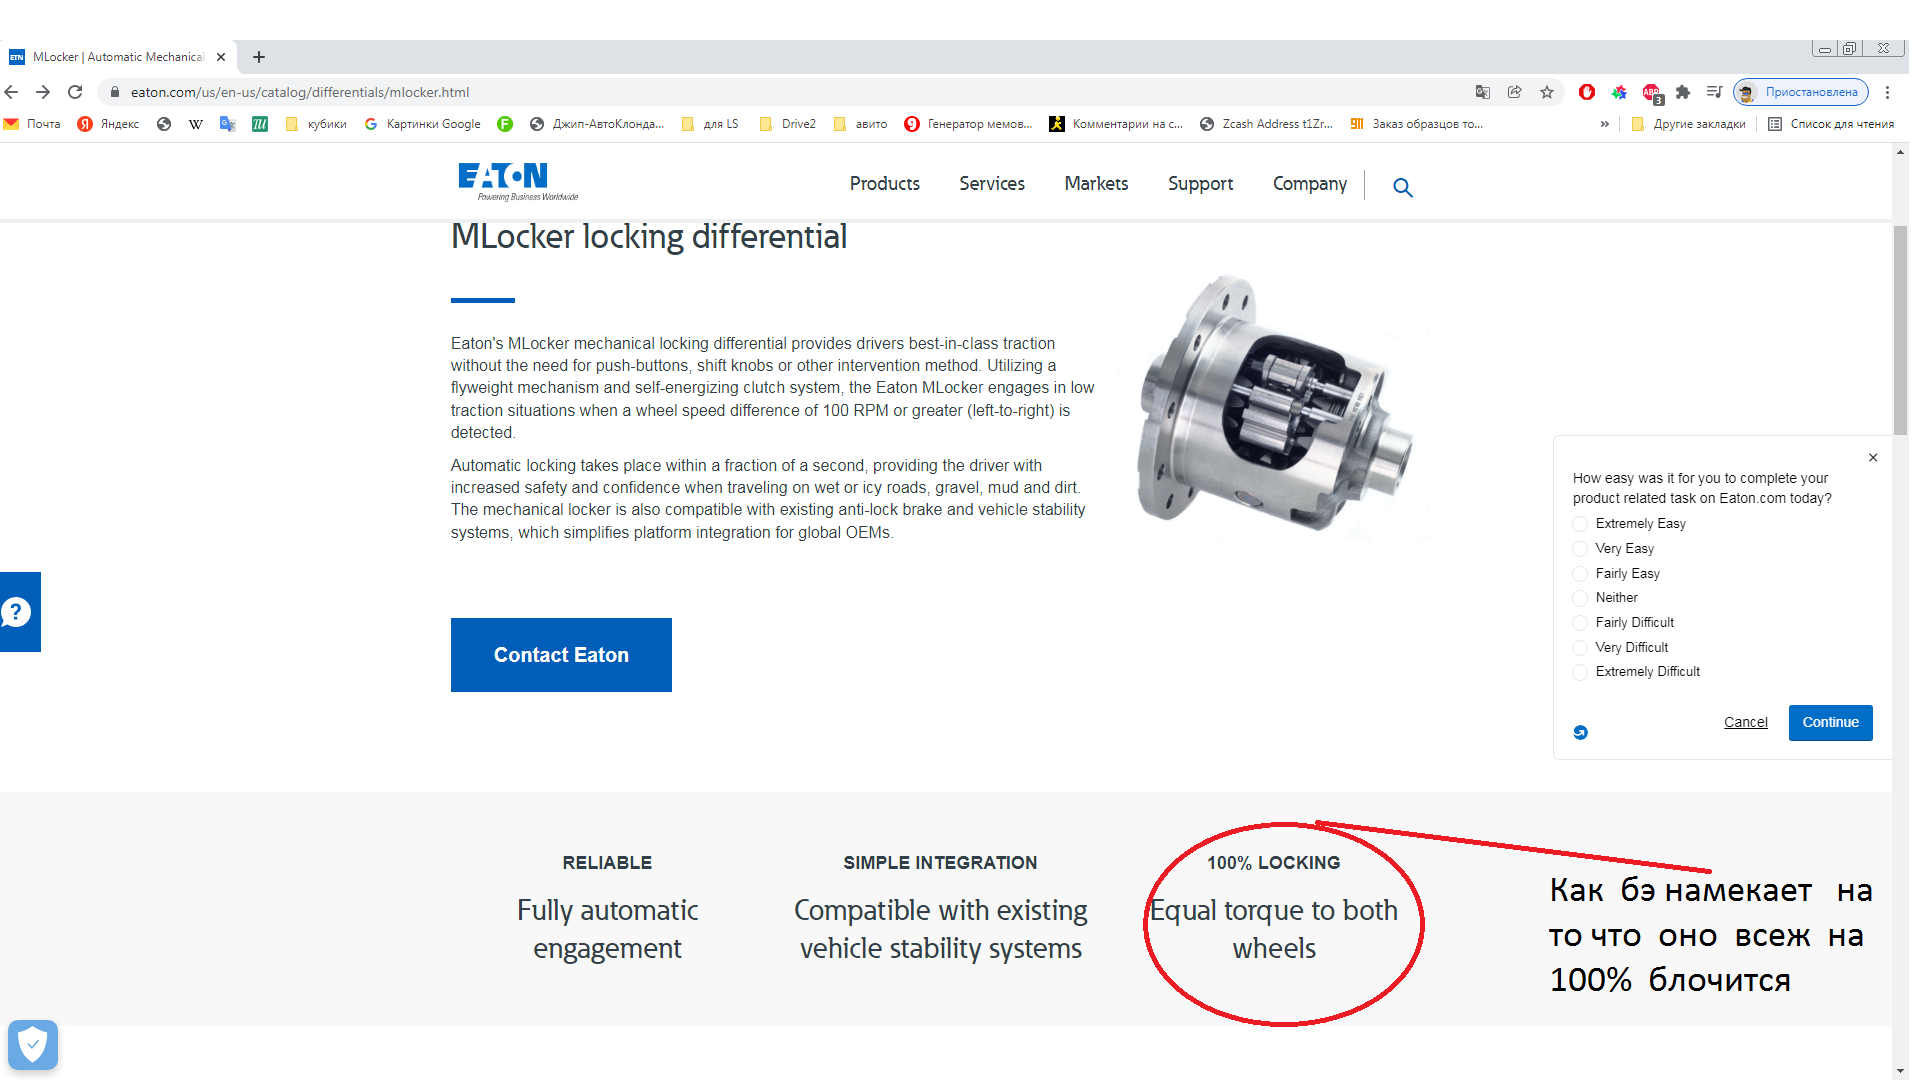Click the page vertical scrollbar thumb
Screen dimensions: 1920x1080
coord(1900,330)
